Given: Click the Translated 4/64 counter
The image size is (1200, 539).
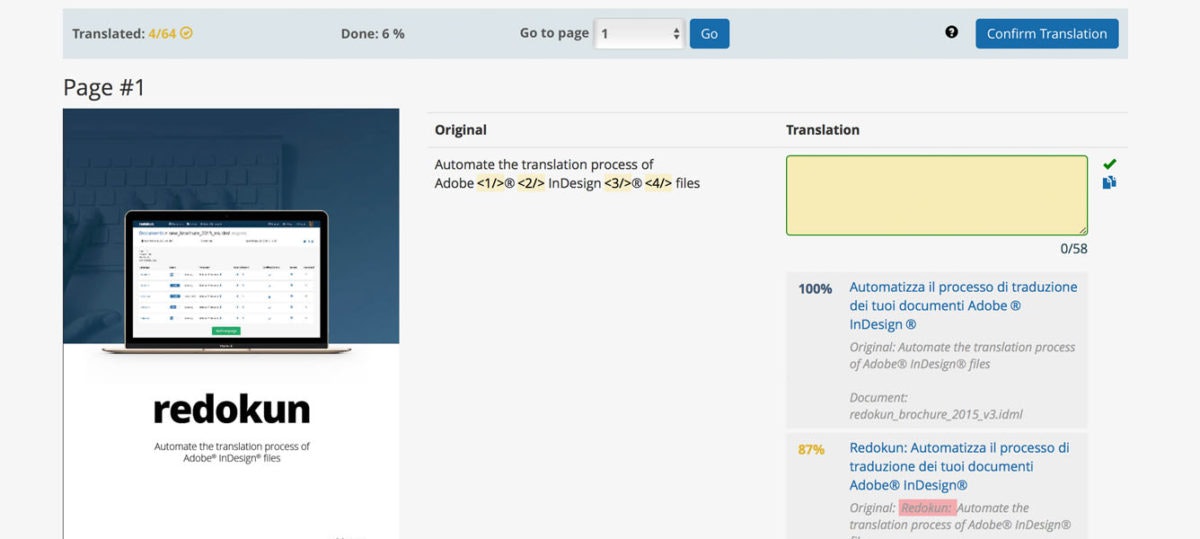Looking at the screenshot, I should click(x=132, y=33).
